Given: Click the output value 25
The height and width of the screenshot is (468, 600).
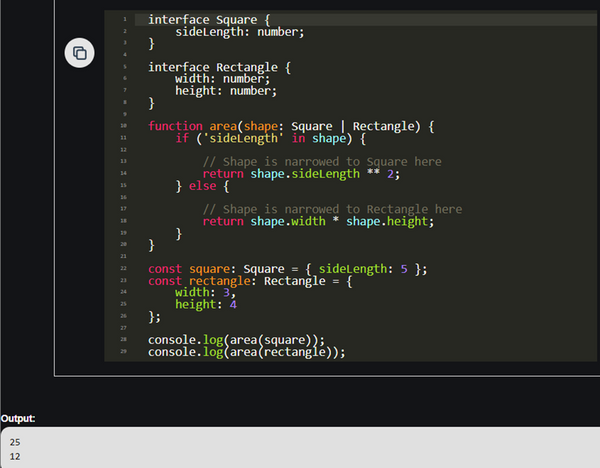Looking at the screenshot, I should [15, 442].
